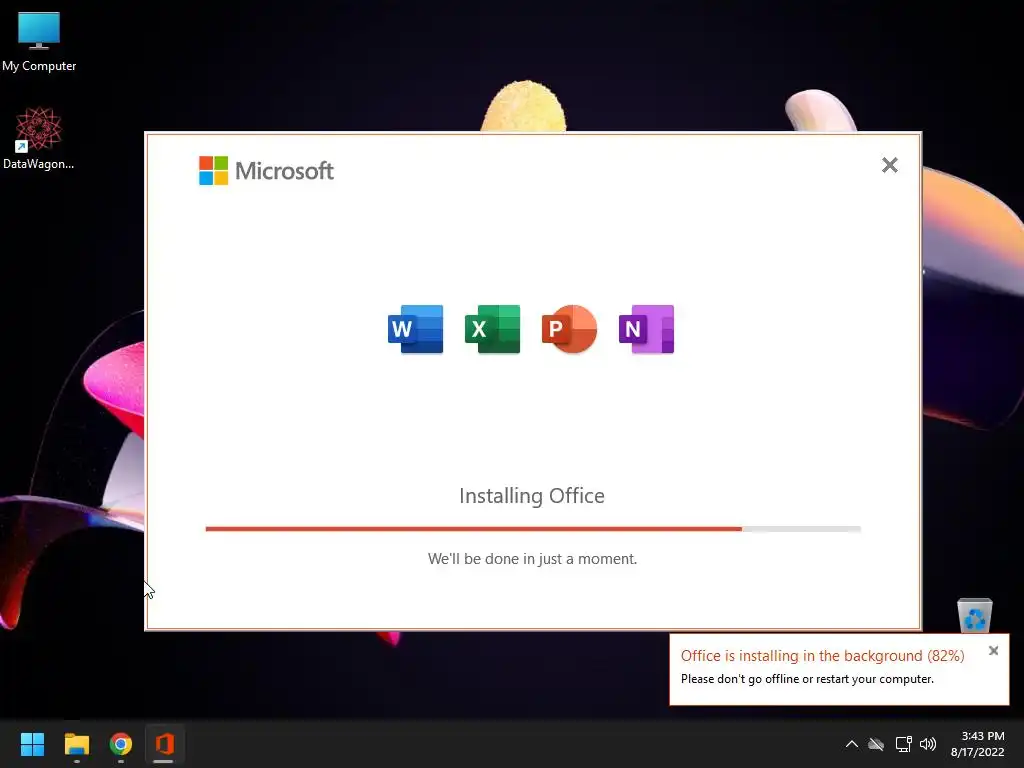Open the clock showing 3:43 PM

(x=977, y=744)
